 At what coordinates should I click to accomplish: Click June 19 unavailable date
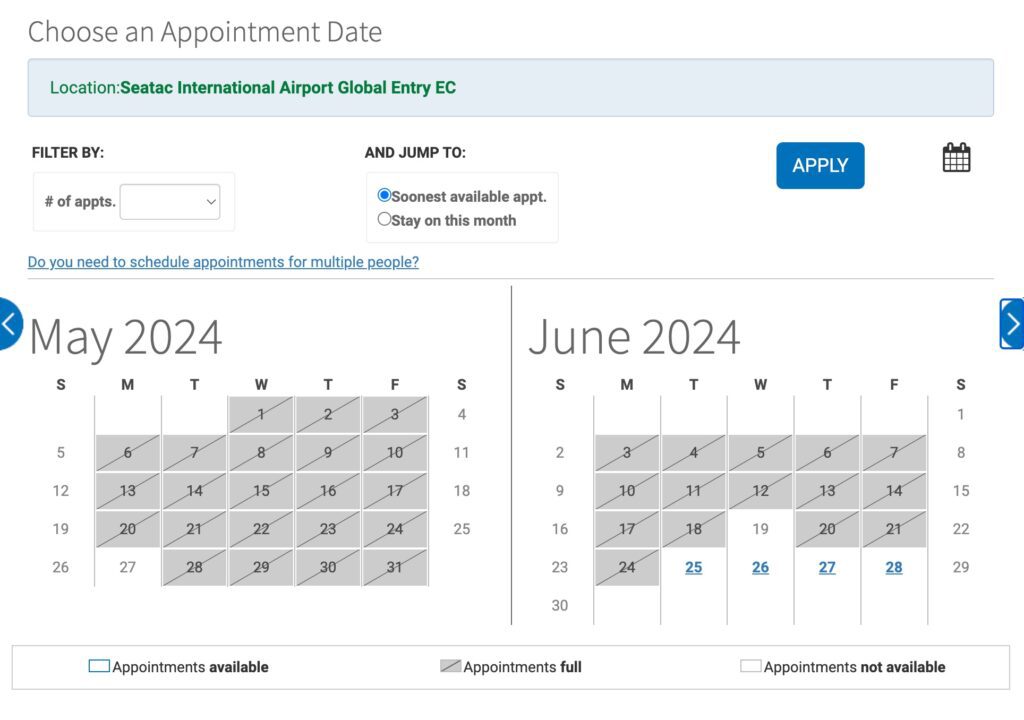(x=760, y=529)
